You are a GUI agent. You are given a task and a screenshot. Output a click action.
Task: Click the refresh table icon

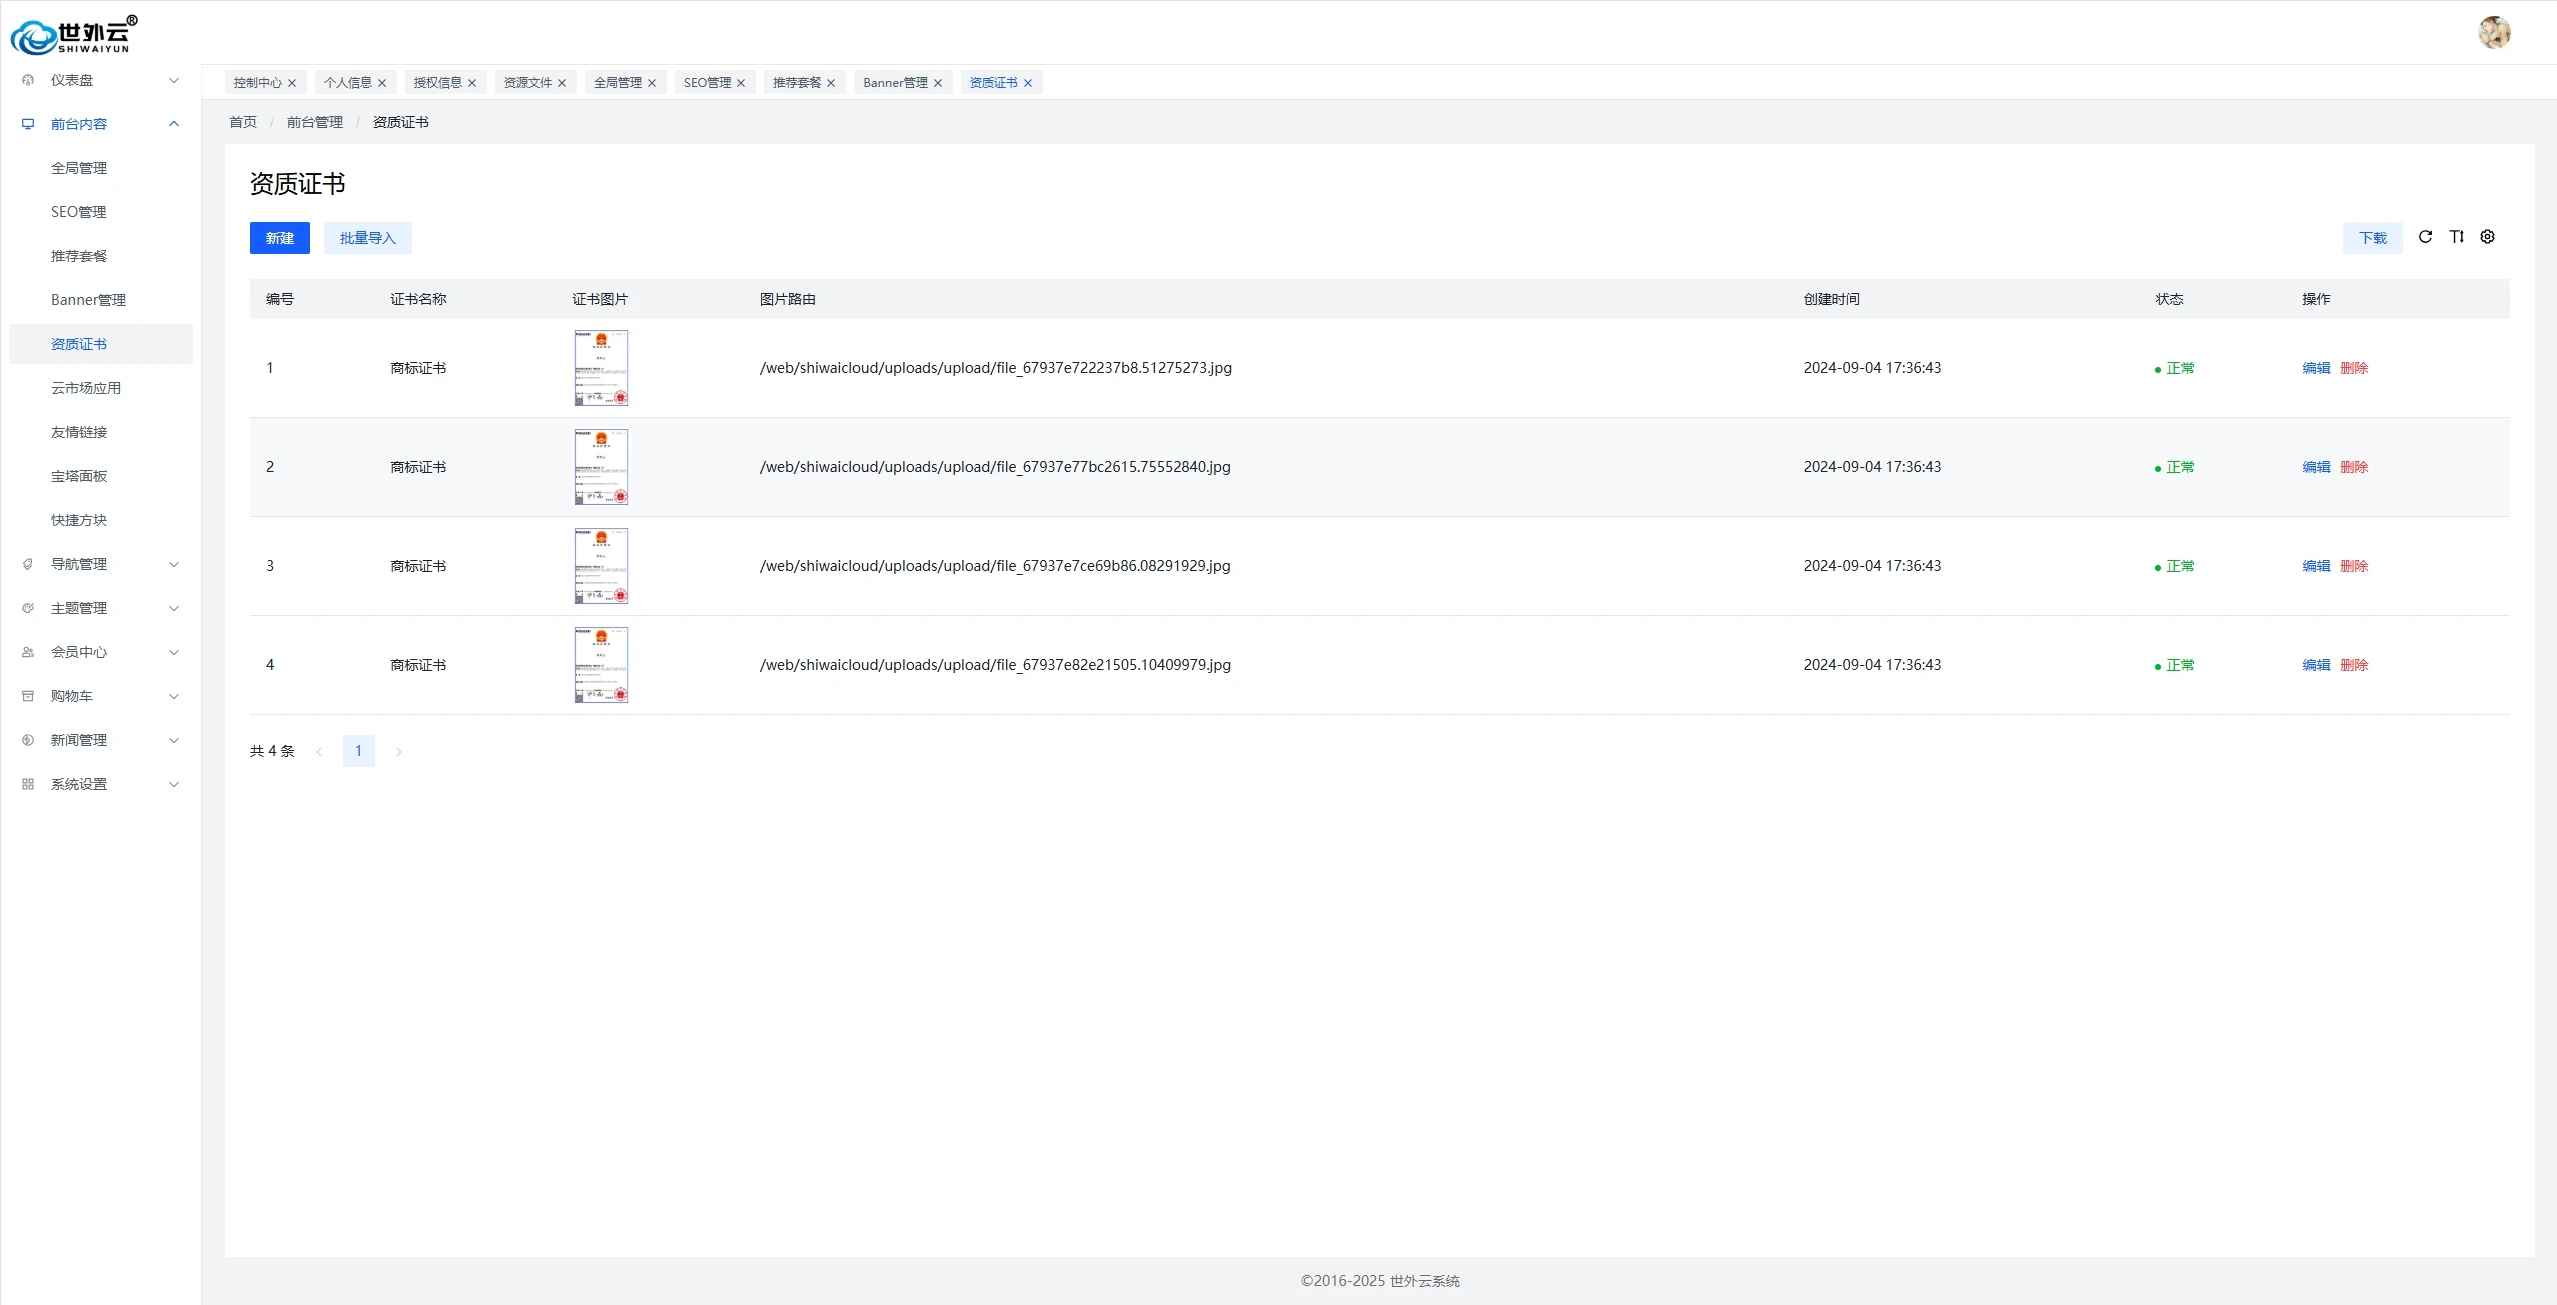2425,237
